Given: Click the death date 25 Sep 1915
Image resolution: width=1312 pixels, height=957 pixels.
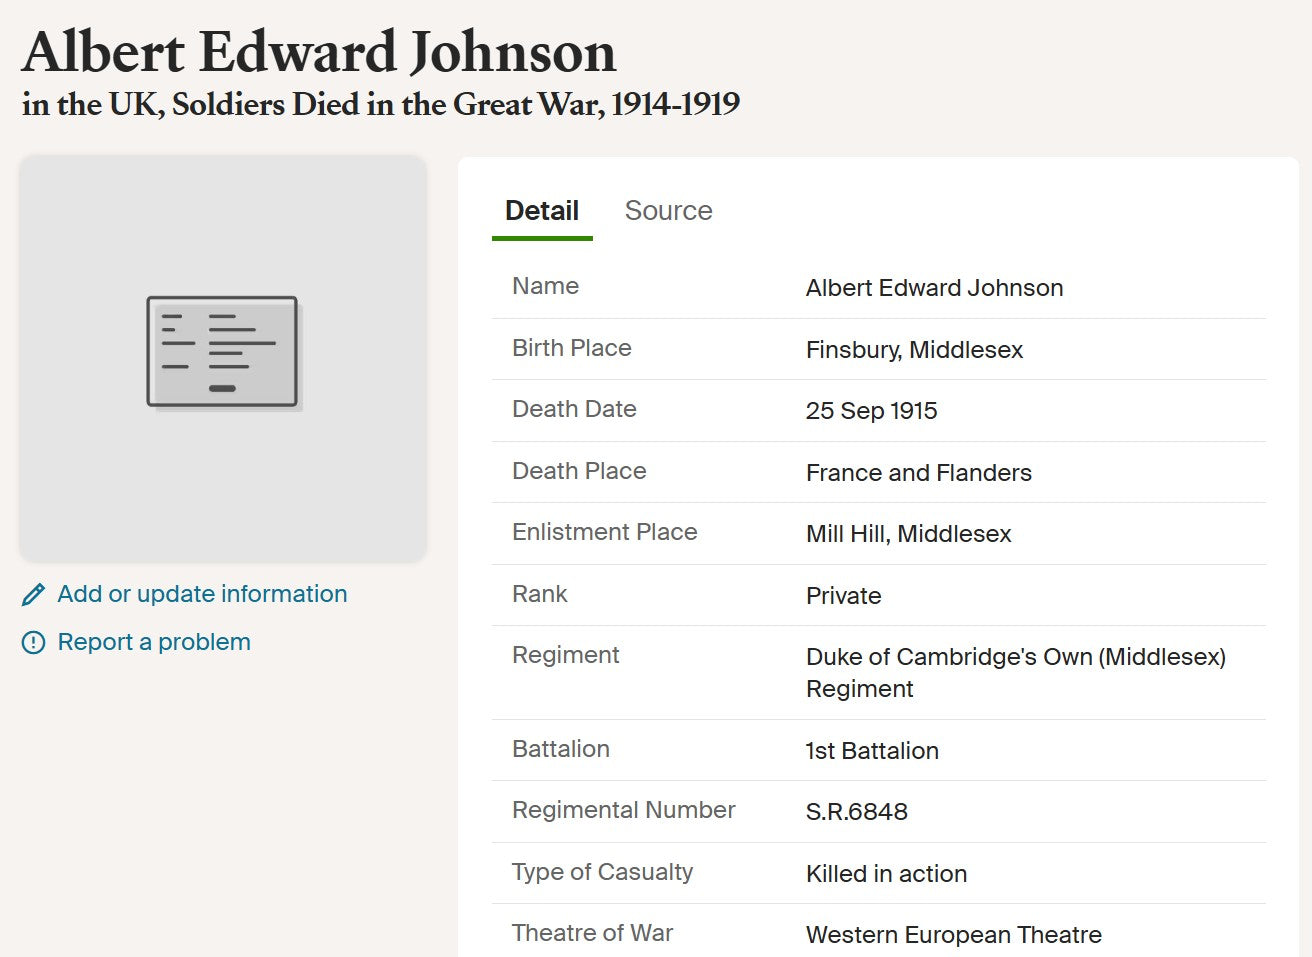Looking at the screenshot, I should pyautogui.click(x=871, y=411).
